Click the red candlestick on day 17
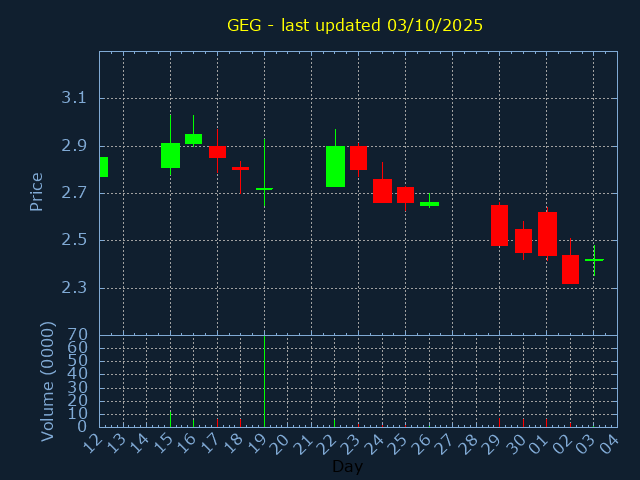 point(217,152)
